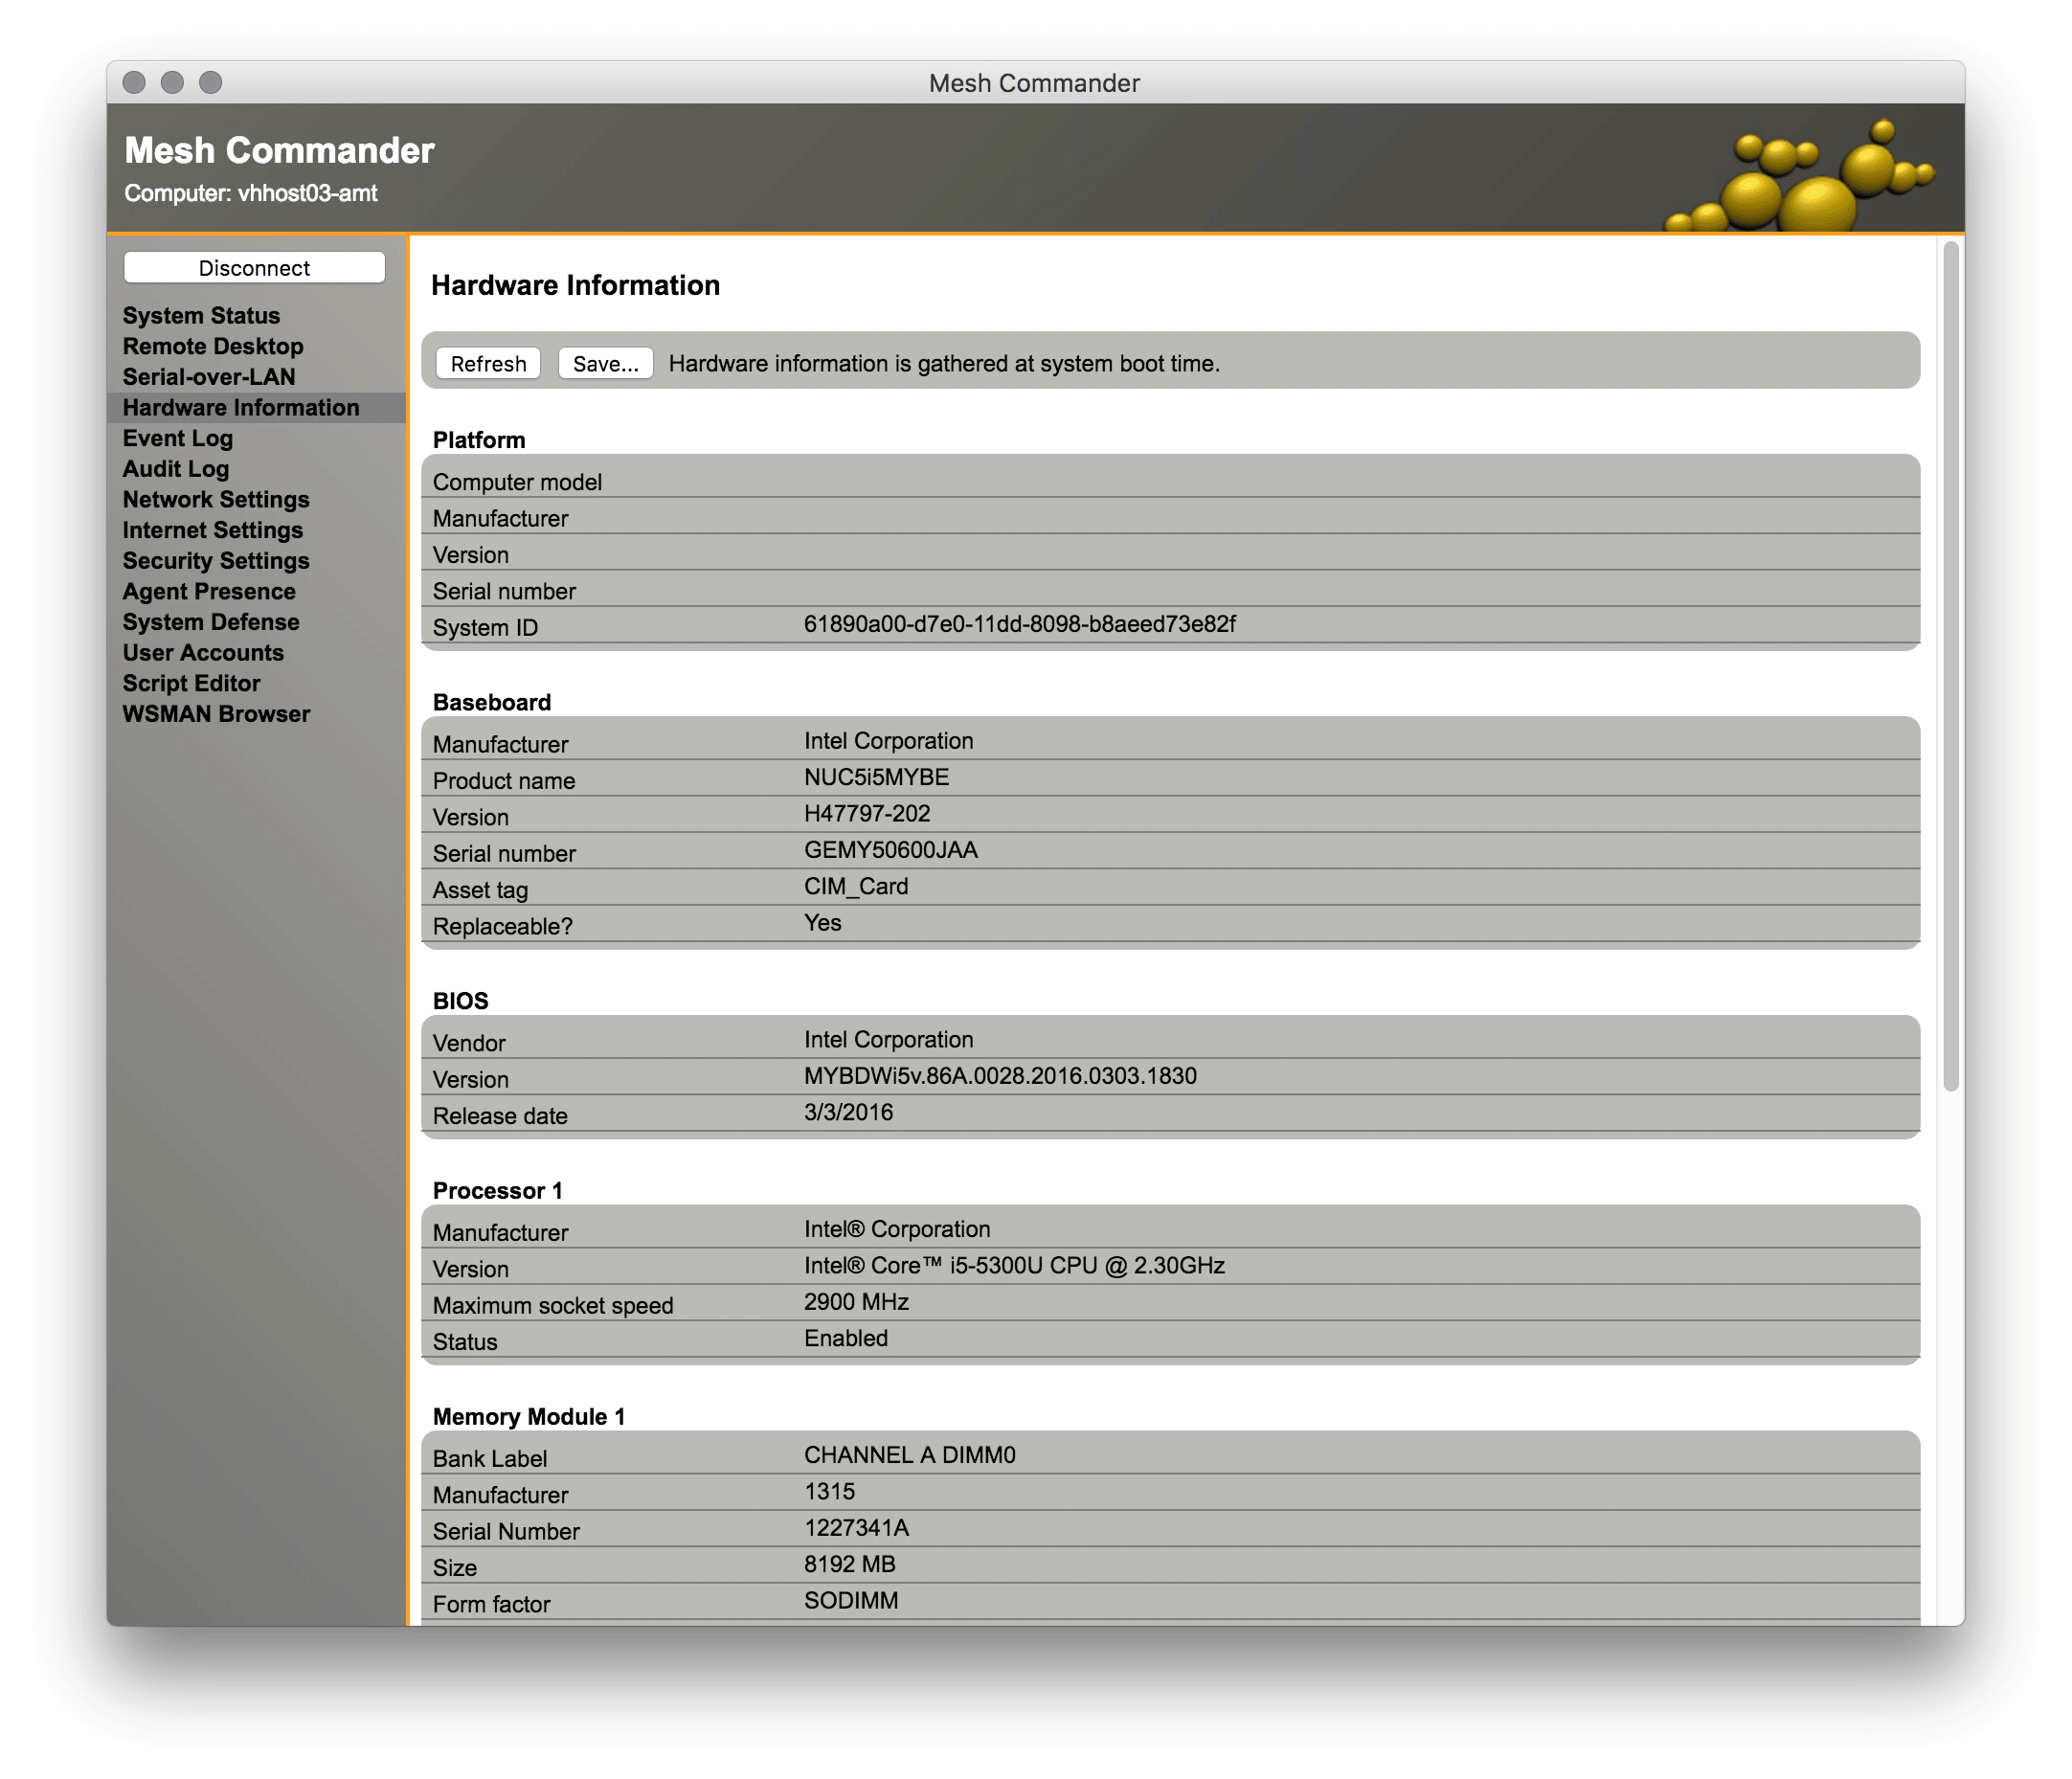
Task: Click the Processor 1 heading
Action: pyautogui.click(x=498, y=1190)
